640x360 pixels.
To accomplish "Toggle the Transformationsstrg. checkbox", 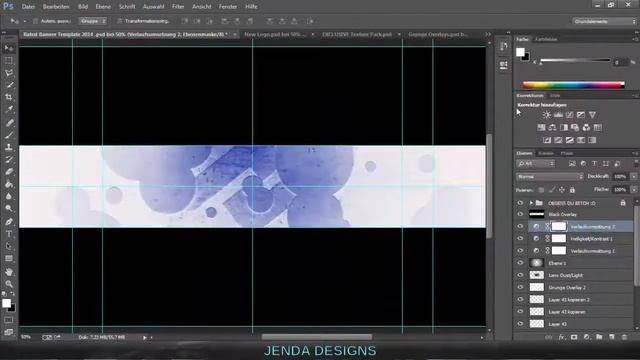I will [120, 21].
